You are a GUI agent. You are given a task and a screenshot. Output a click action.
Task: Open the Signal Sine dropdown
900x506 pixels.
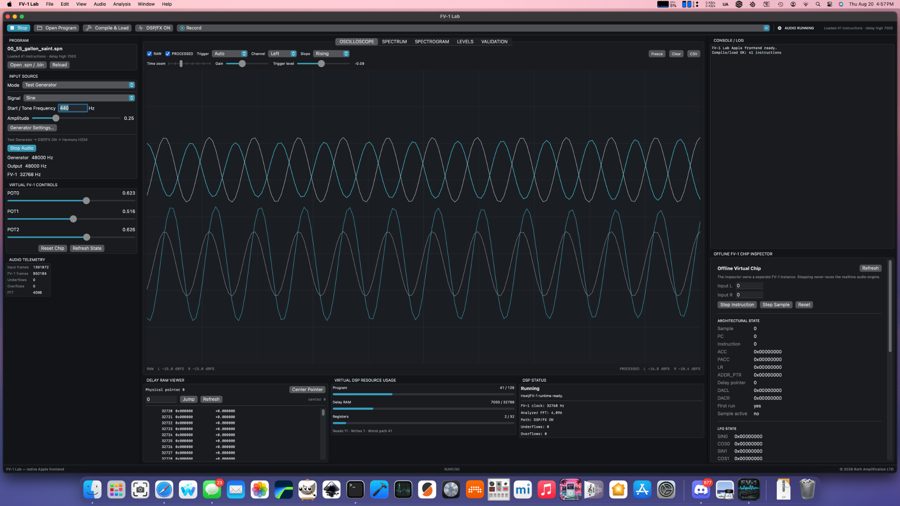pos(79,98)
